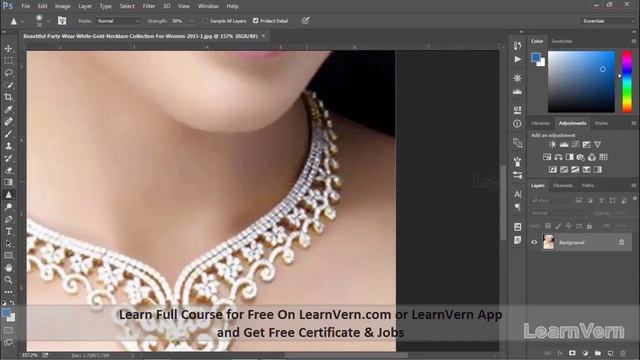The width and height of the screenshot is (640, 360).
Task: Select the Dodge tool
Action: pos(8,207)
